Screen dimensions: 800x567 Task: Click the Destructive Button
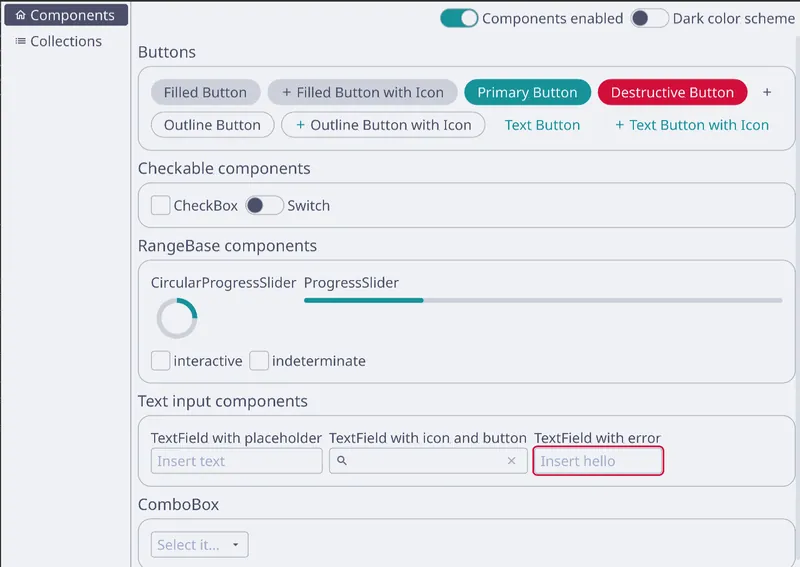(x=672, y=92)
